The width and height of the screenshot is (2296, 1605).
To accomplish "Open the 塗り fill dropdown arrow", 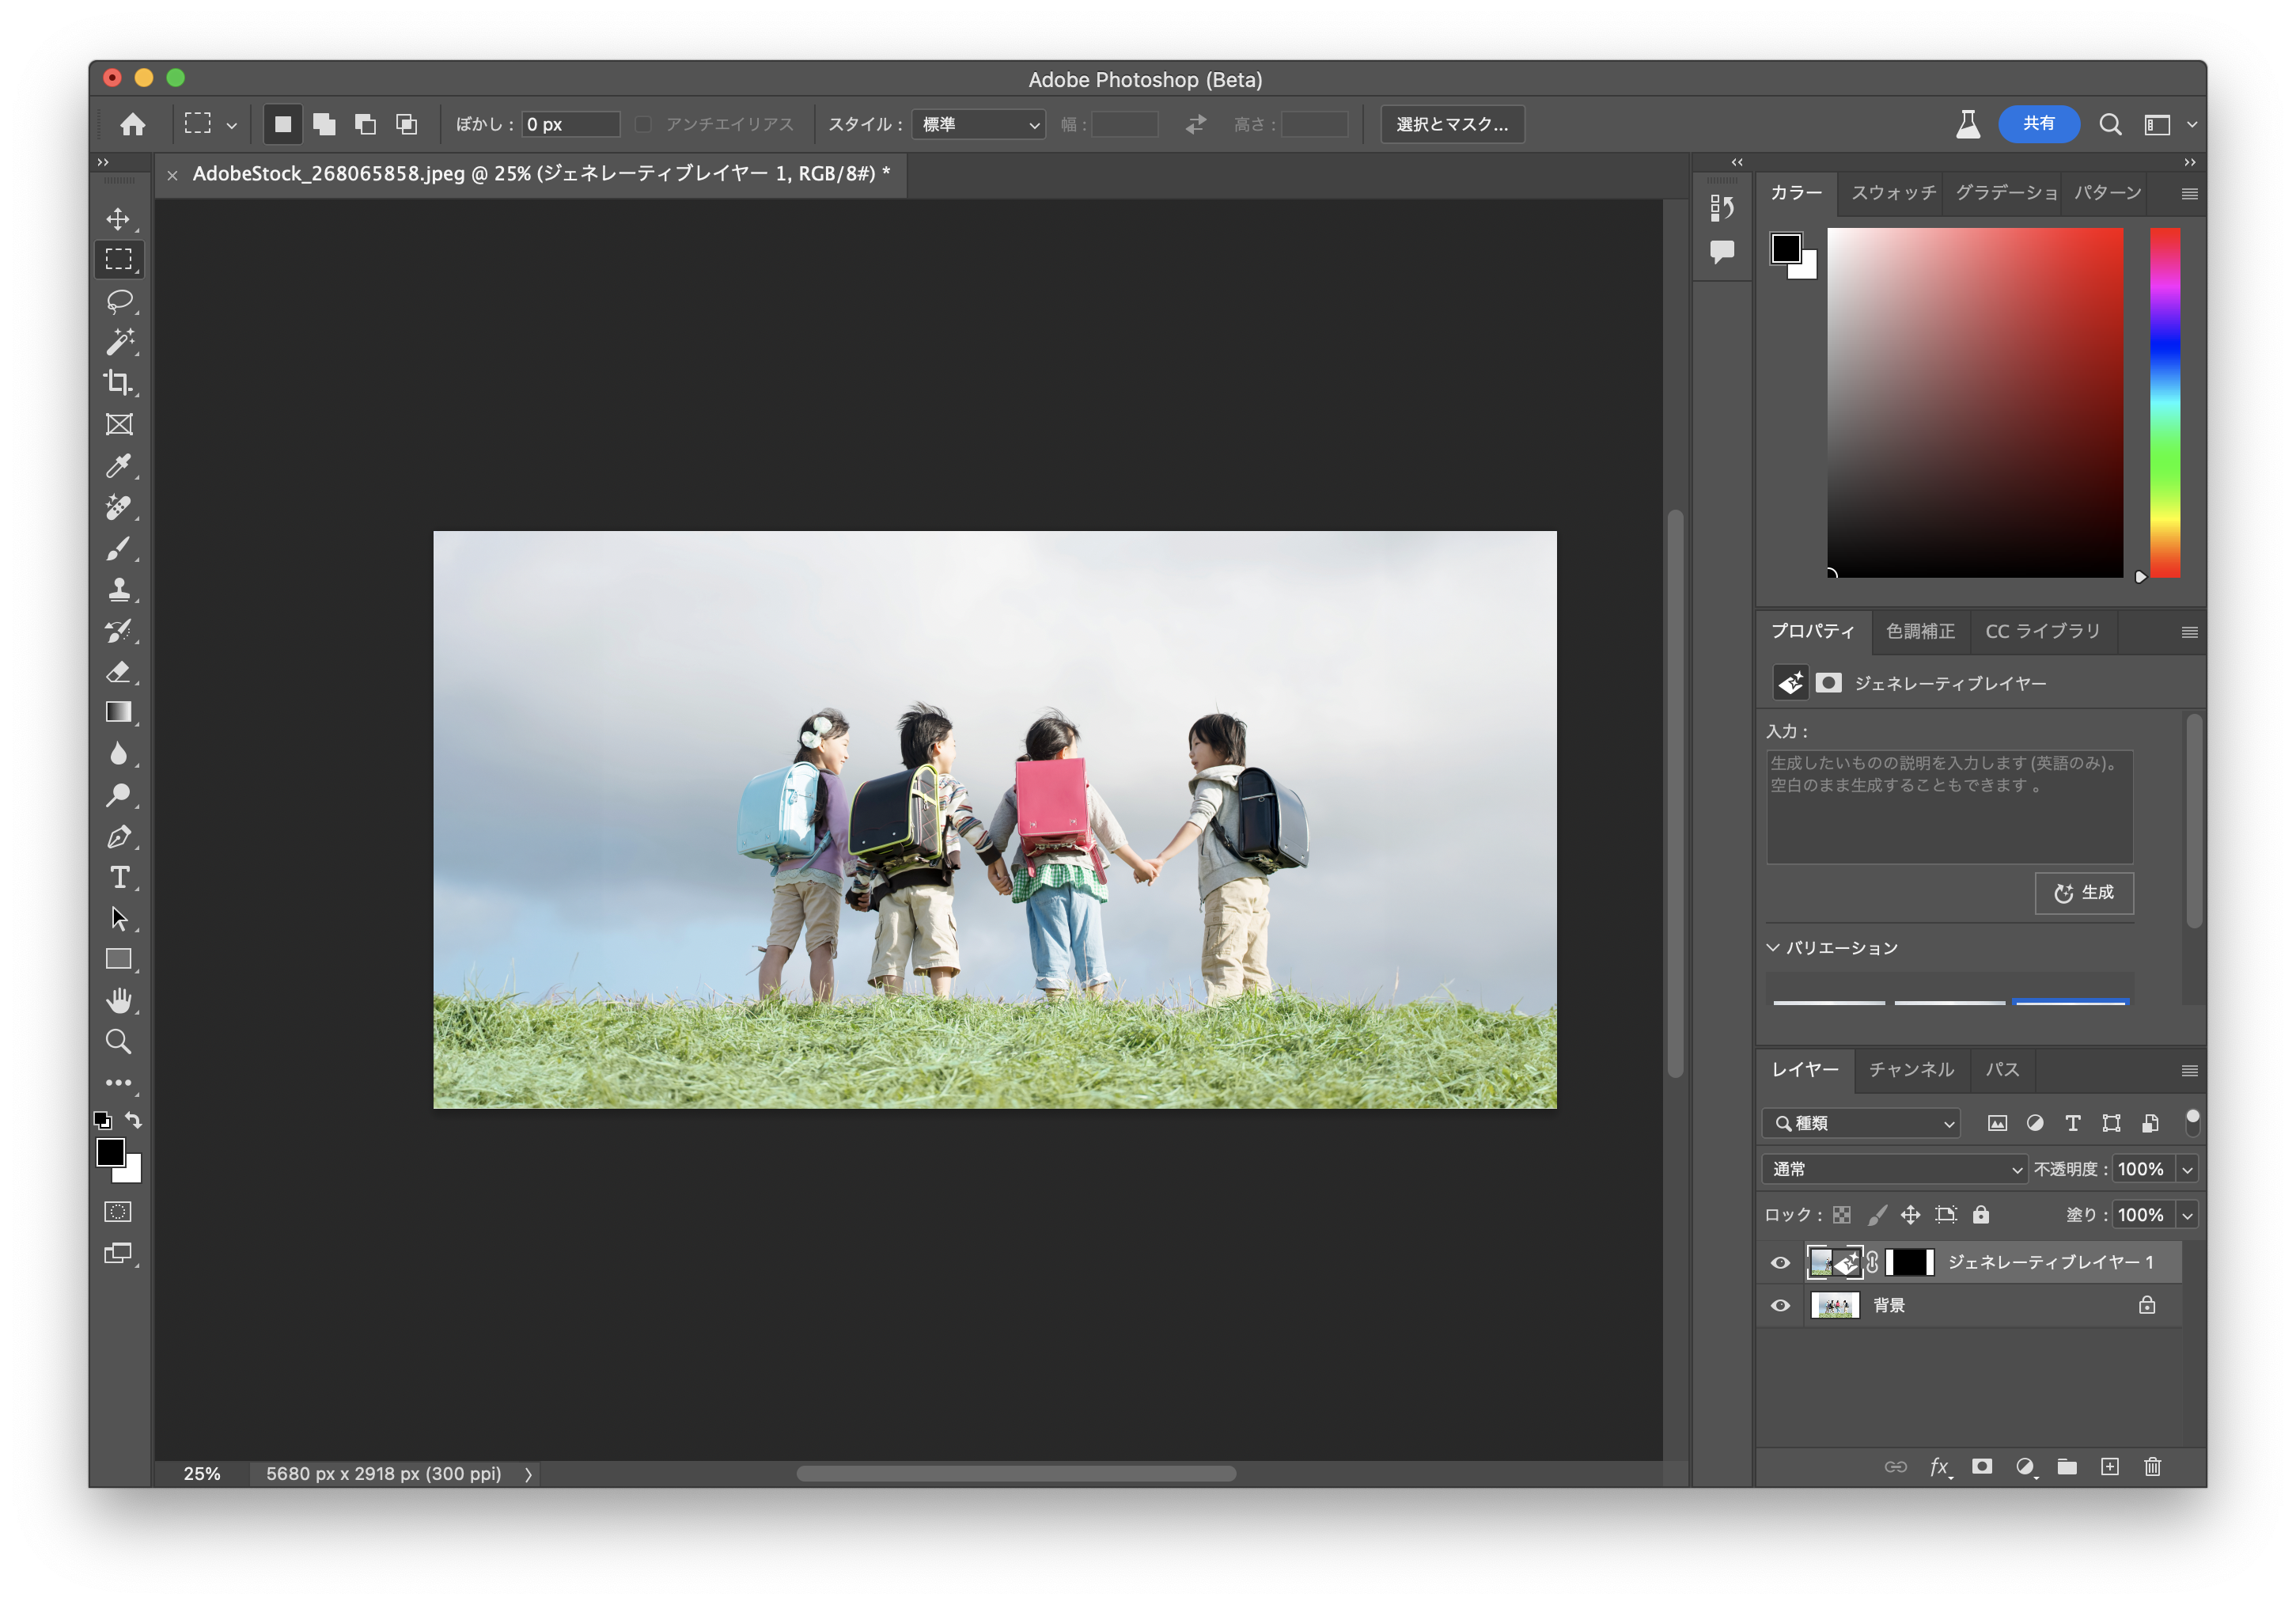I will [2187, 1215].
